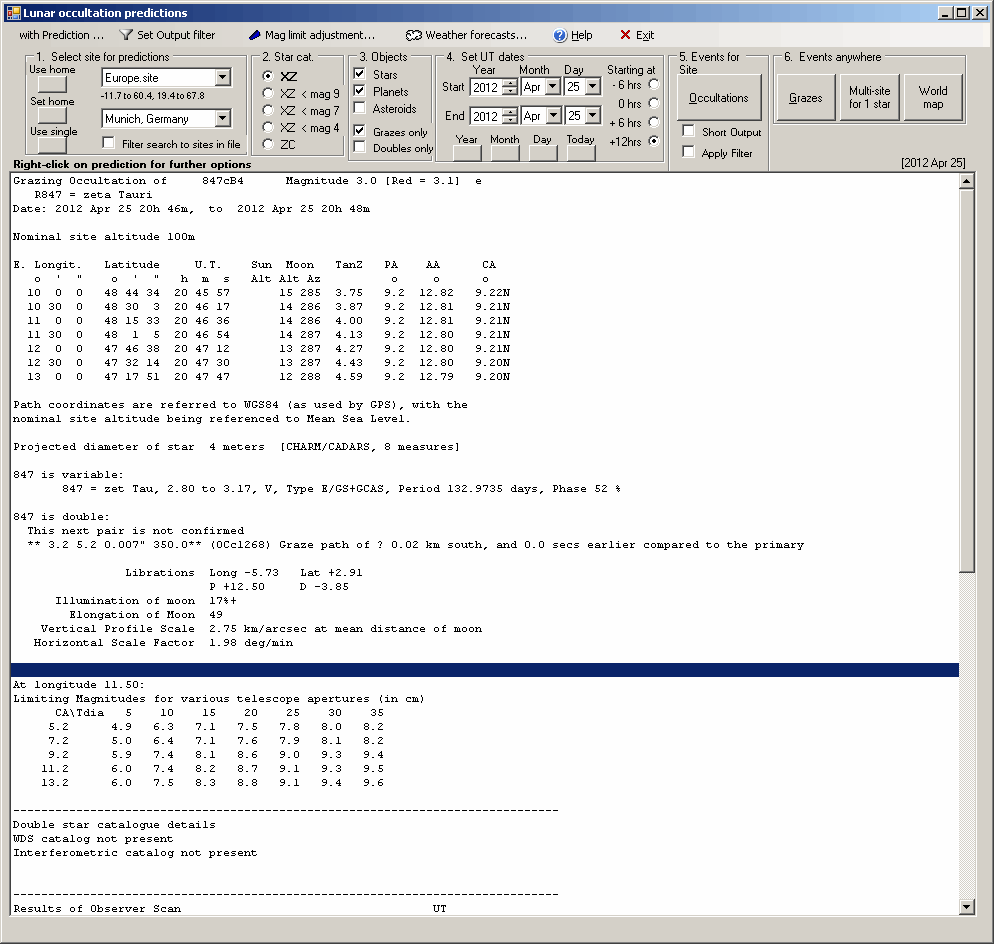Increment the Start year spinner
This screenshot has height=944, width=994.
(x=510, y=83)
